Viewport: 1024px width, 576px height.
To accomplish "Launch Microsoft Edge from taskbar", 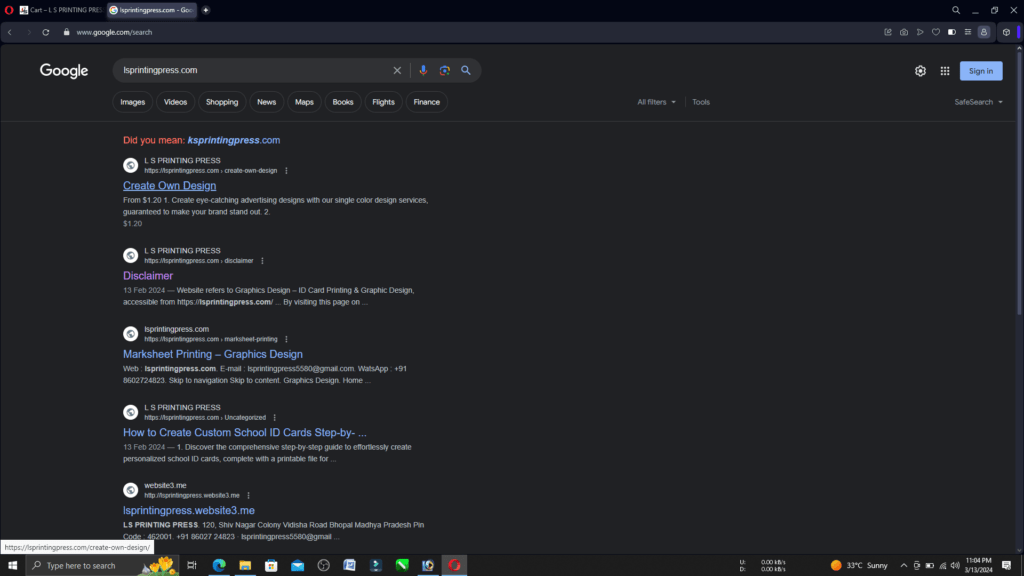I will pos(219,566).
